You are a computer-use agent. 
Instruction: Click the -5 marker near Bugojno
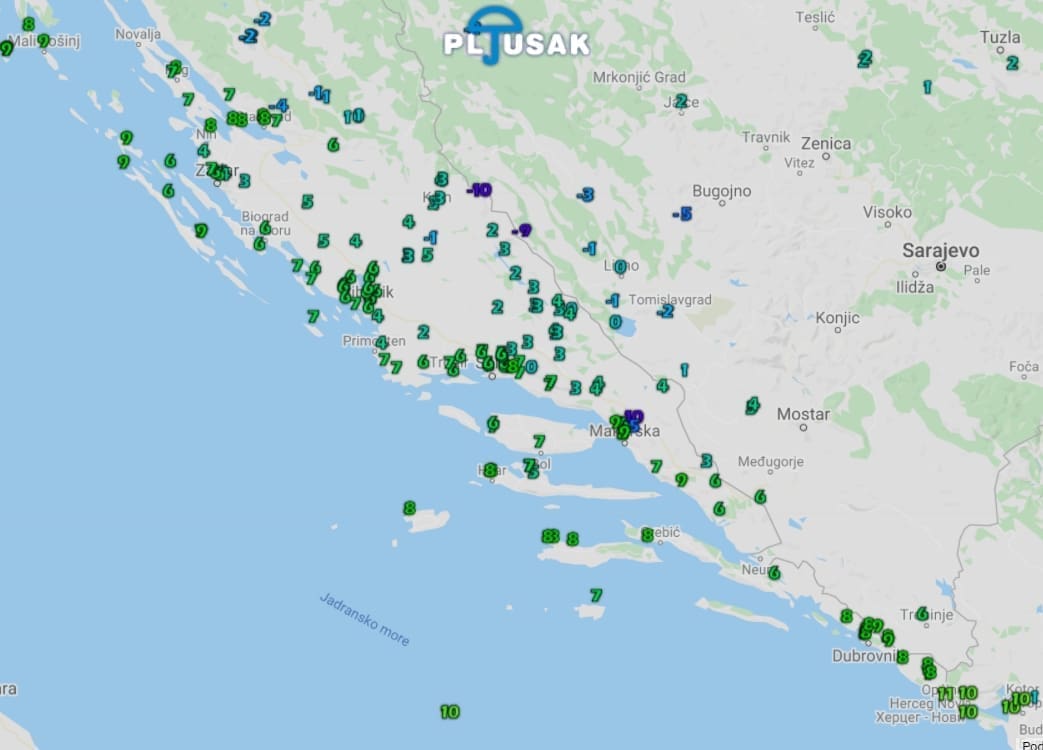tap(682, 214)
